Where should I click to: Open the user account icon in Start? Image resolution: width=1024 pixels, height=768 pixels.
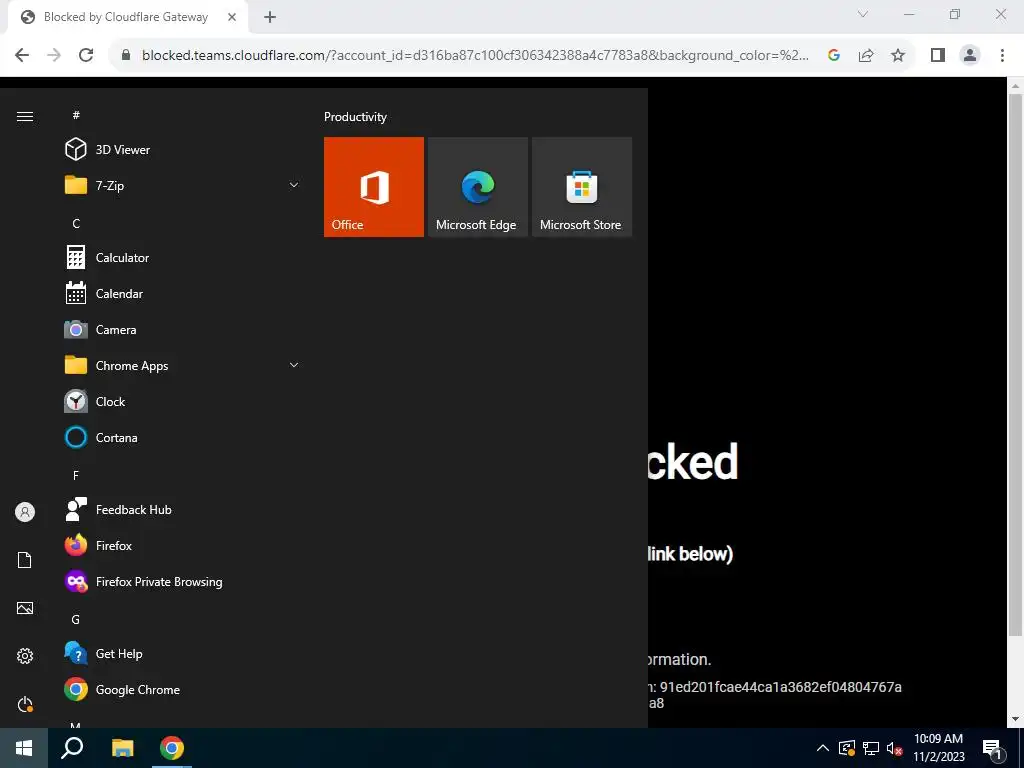[25, 512]
